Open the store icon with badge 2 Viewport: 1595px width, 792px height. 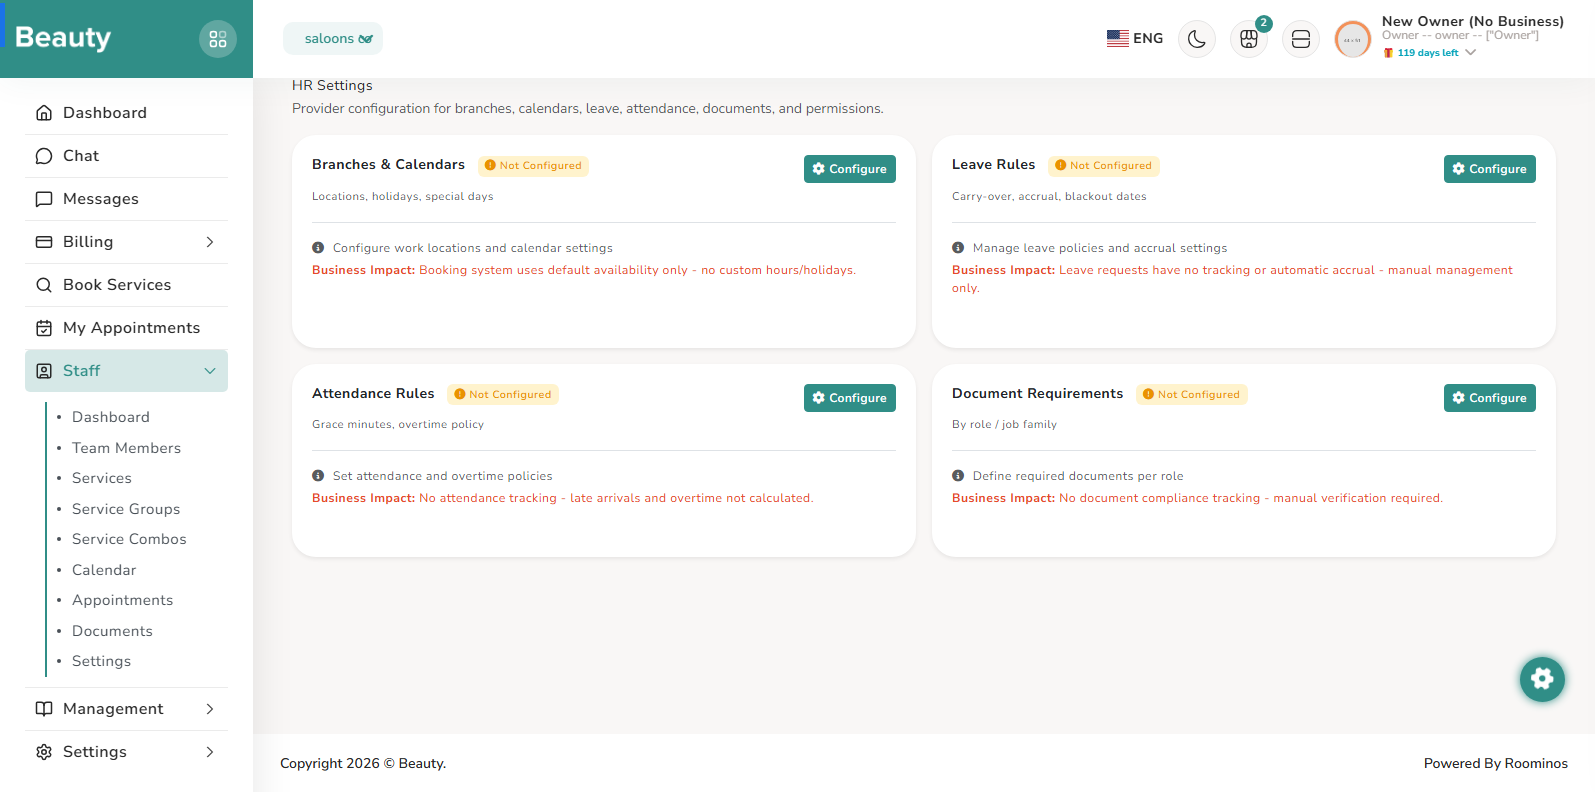(x=1249, y=39)
